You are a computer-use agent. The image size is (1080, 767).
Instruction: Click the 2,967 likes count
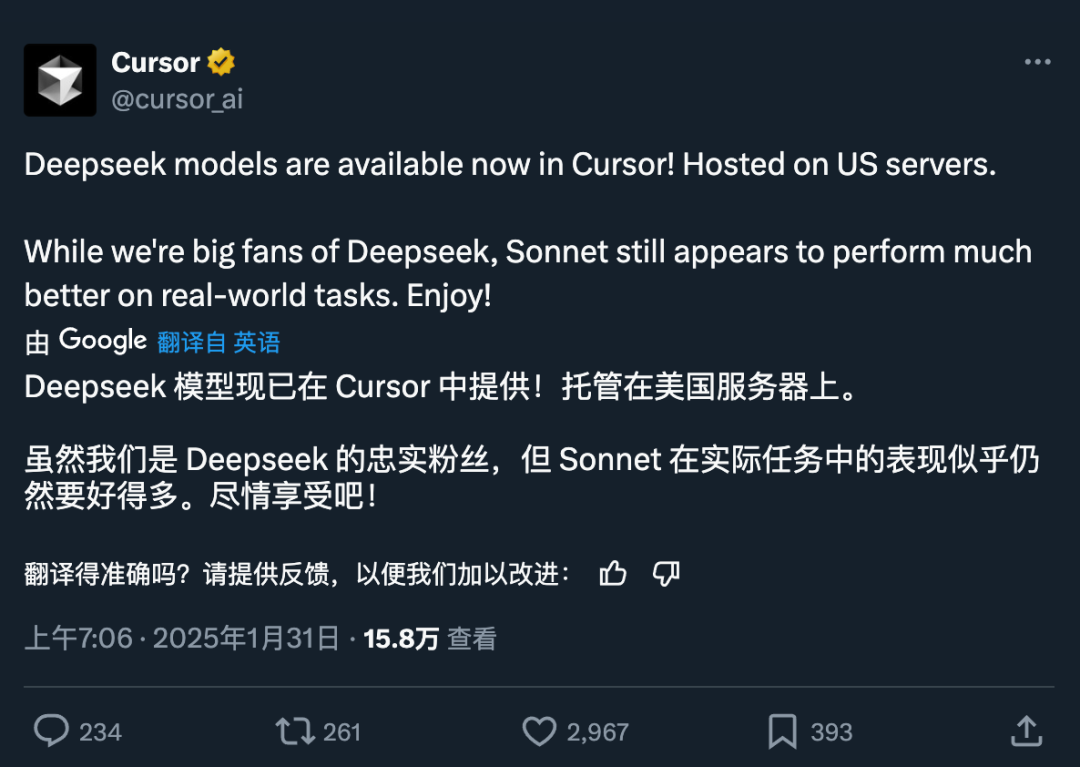point(598,732)
